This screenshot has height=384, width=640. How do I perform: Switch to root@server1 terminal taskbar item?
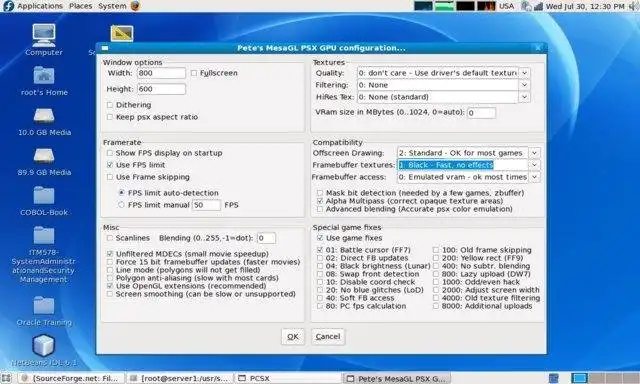pos(180,378)
